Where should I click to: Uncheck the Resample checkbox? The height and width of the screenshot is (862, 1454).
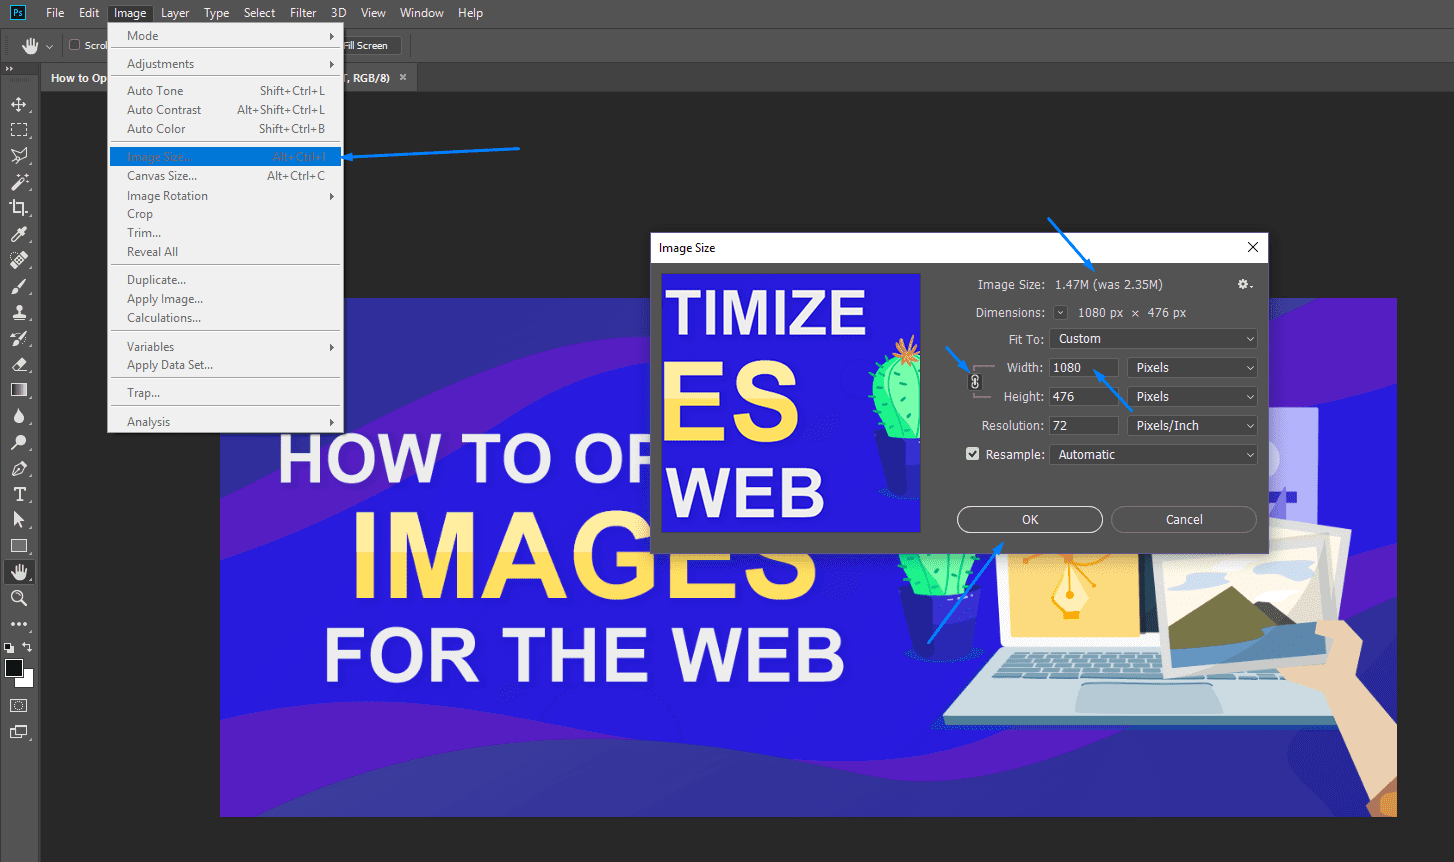click(x=972, y=454)
